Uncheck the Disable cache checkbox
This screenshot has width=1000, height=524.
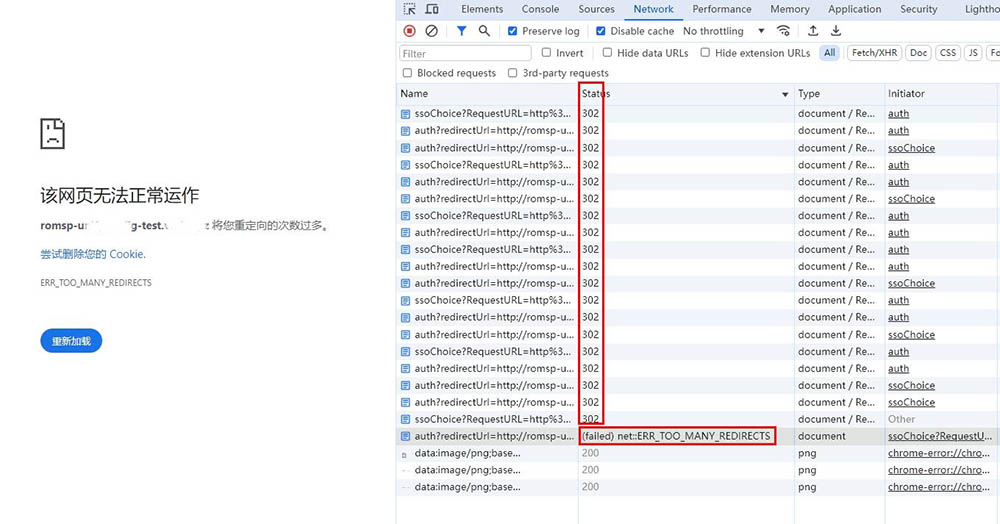[x=601, y=31]
